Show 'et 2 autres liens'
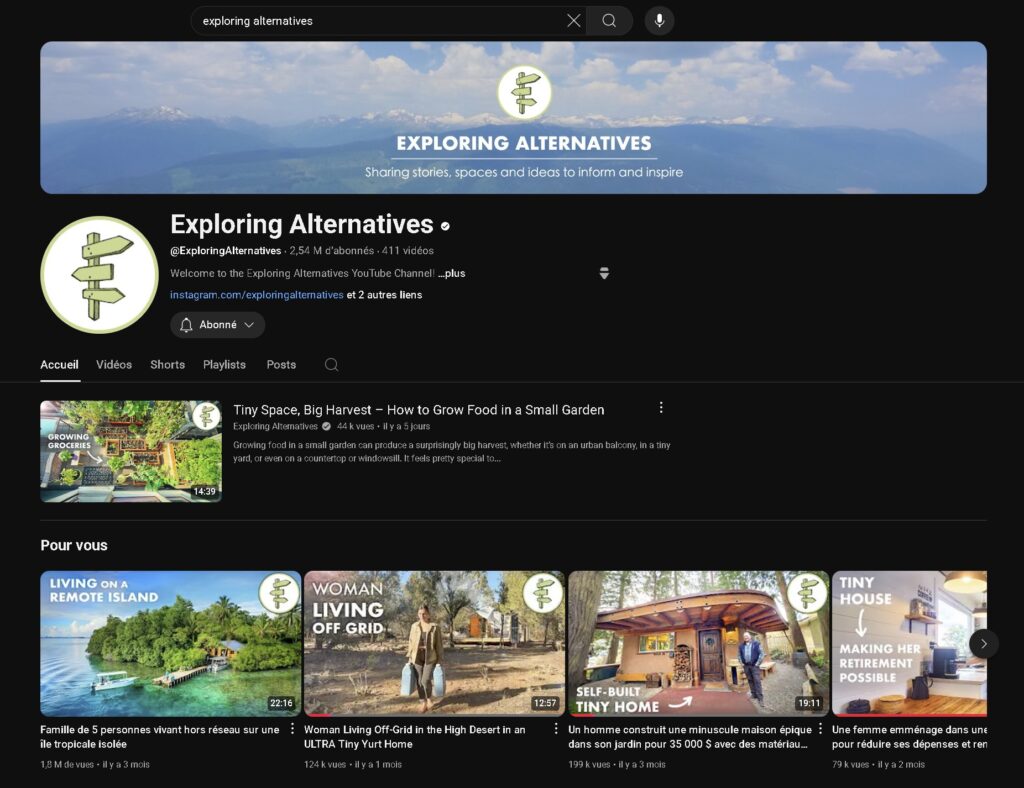This screenshot has width=1024, height=788. click(x=384, y=294)
